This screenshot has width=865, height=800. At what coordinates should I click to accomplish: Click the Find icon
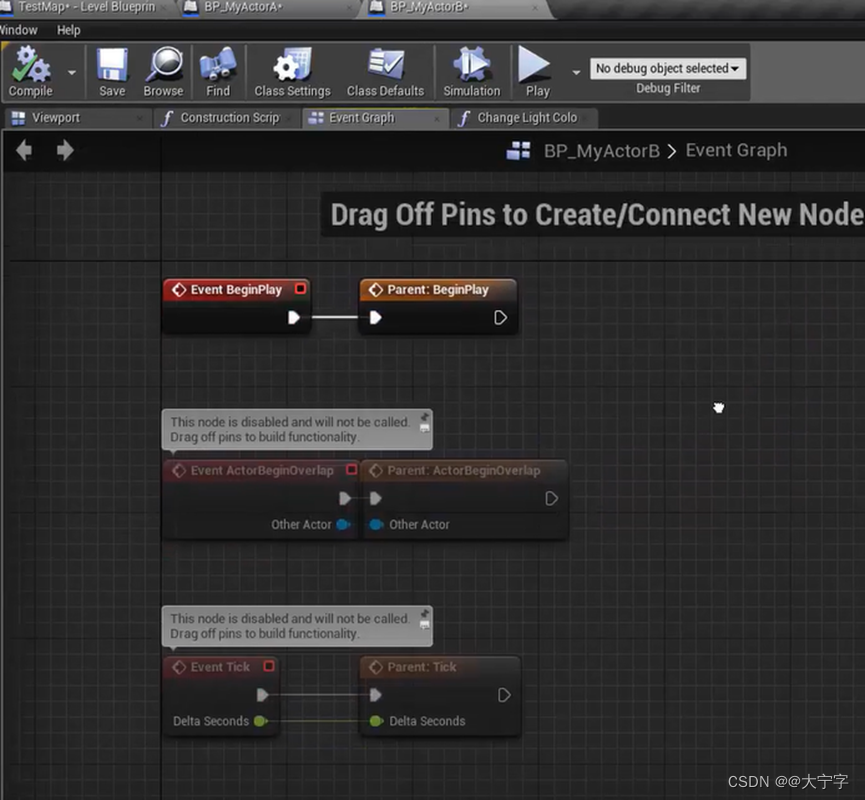pos(218,70)
